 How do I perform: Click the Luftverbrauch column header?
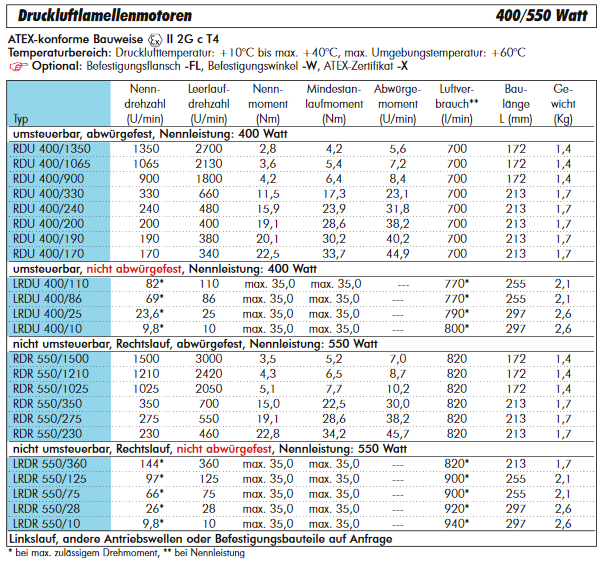point(457,103)
